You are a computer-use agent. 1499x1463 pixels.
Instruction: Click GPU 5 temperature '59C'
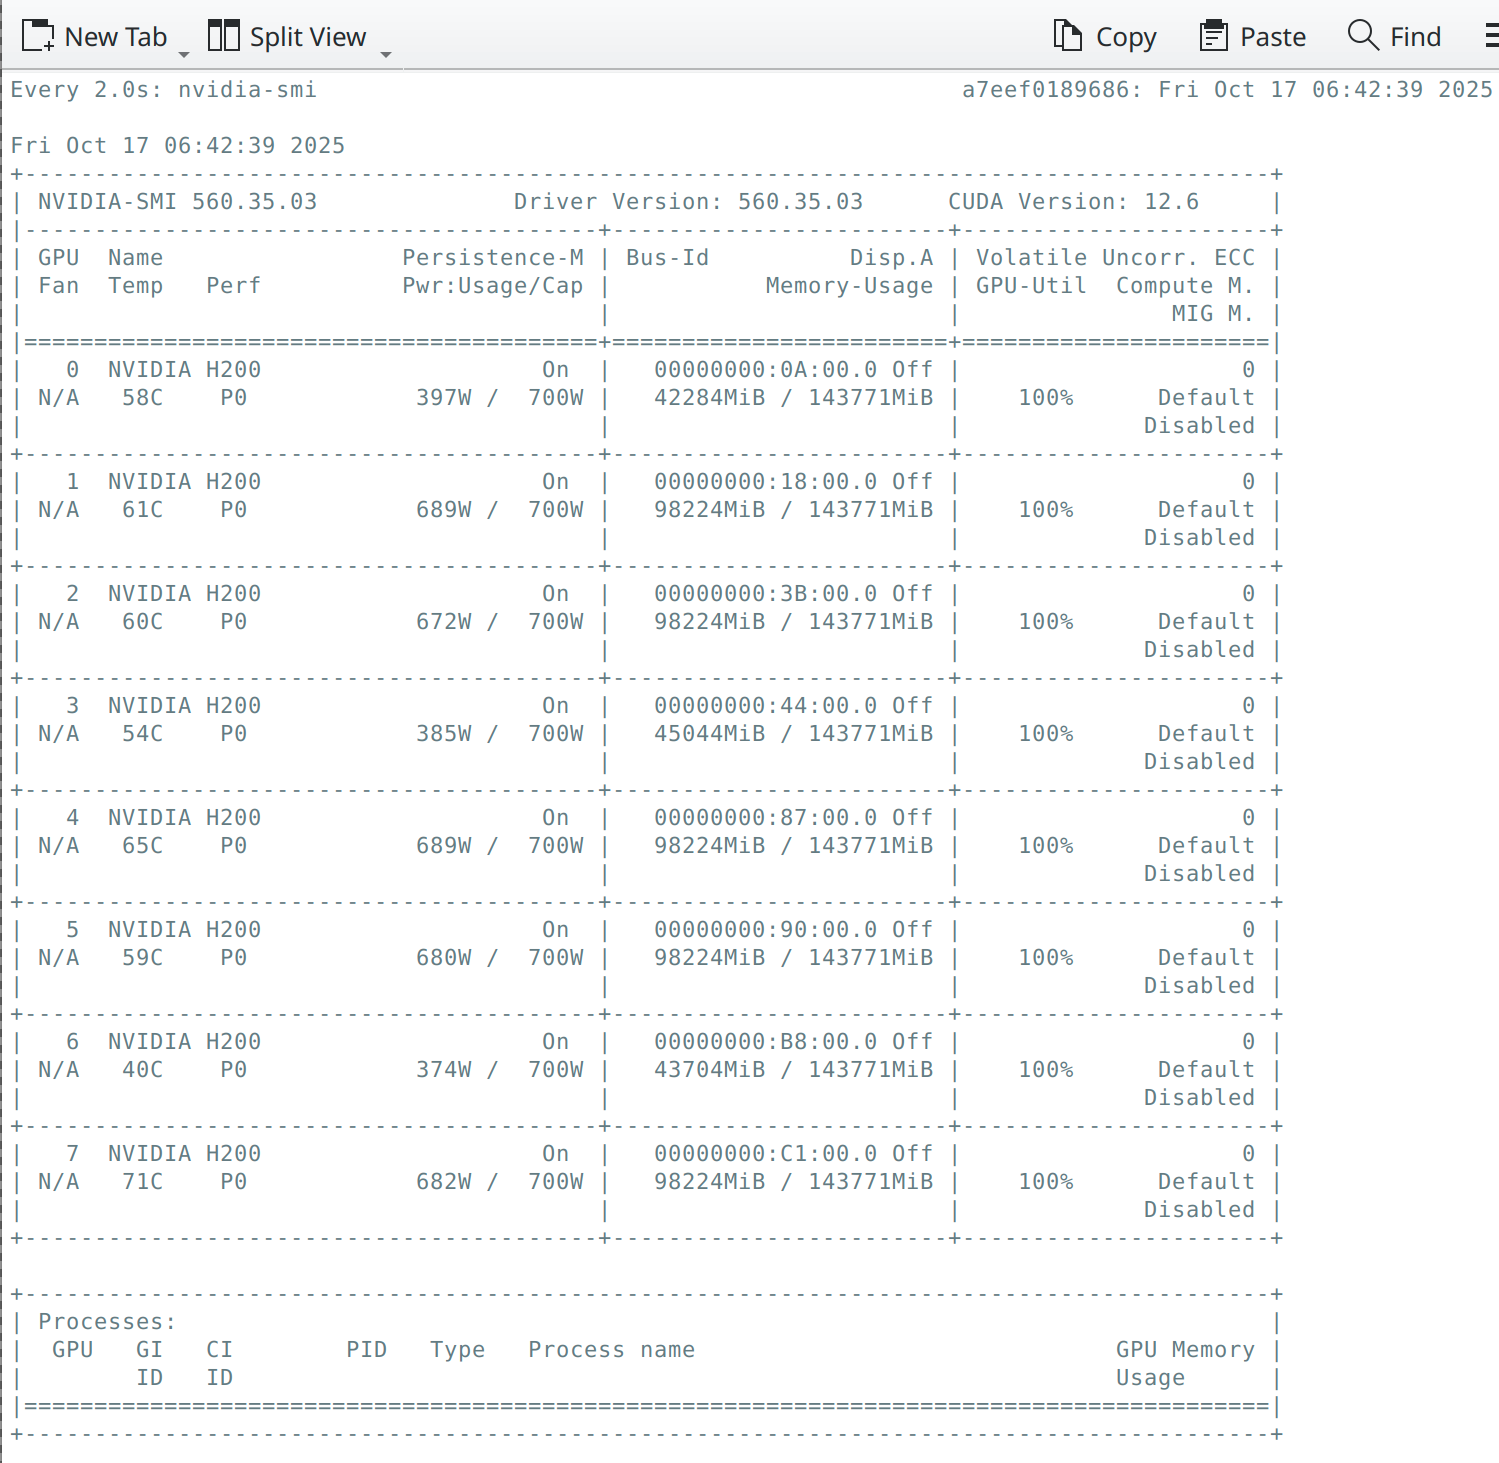[x=143, y=958]
